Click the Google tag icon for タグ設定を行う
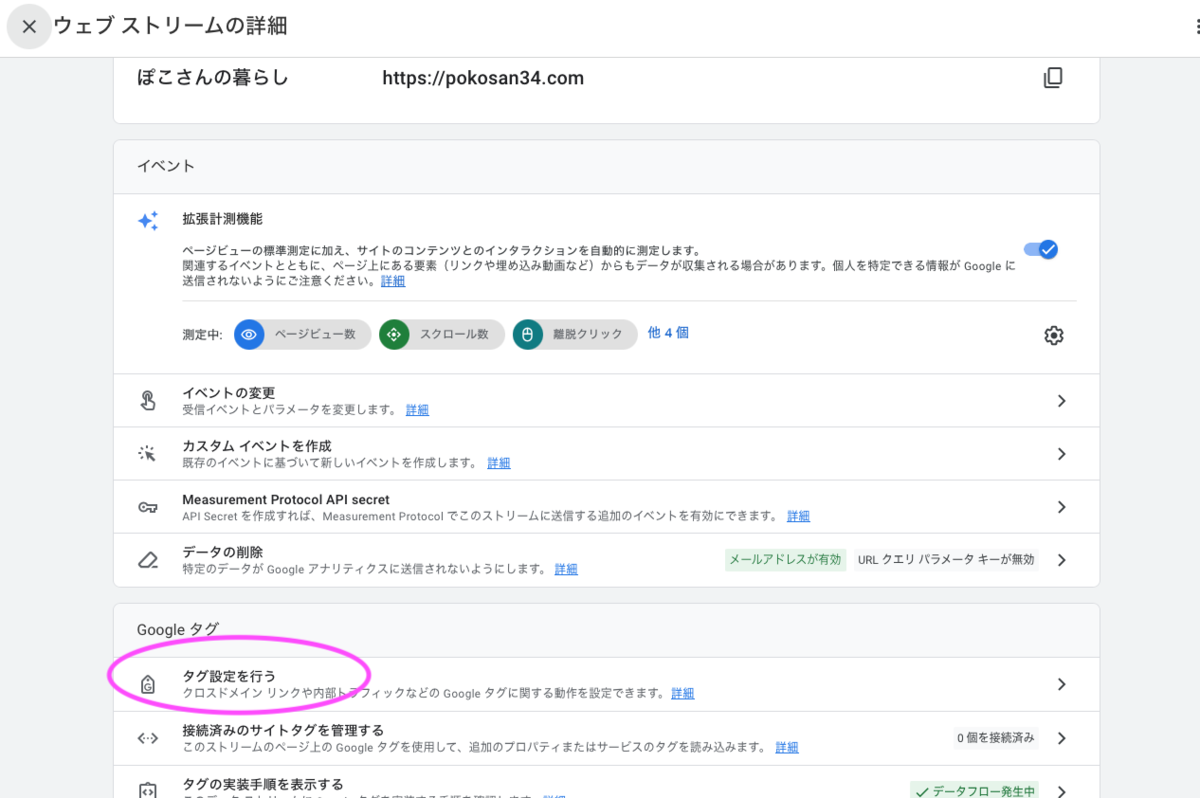 [x=148, y=685]
